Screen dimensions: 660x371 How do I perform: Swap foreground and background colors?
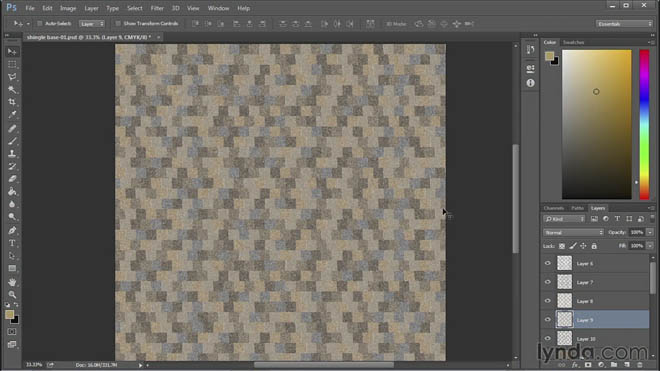tap(16, 304)
